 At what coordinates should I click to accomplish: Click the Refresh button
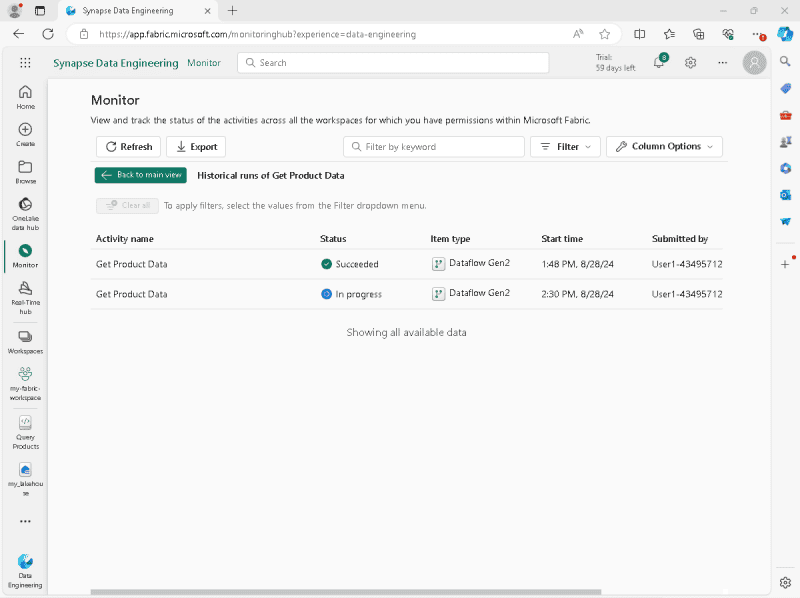128,147
